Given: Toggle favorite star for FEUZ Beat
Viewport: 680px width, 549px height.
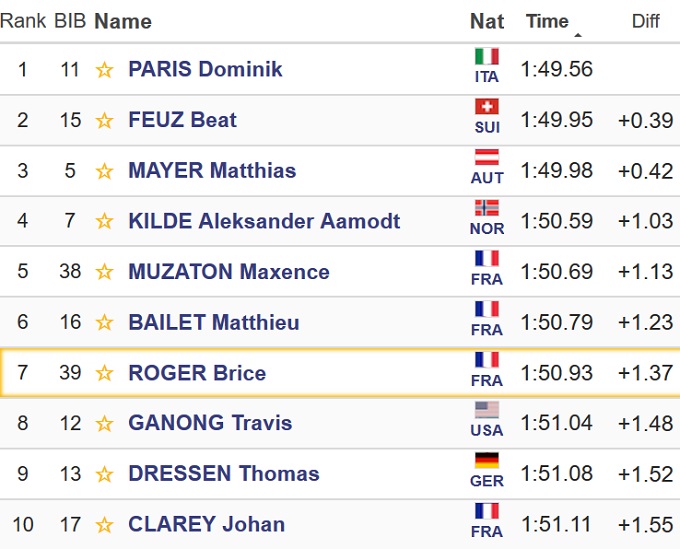Looking at the screenshot, I should (x=104, y=121).
